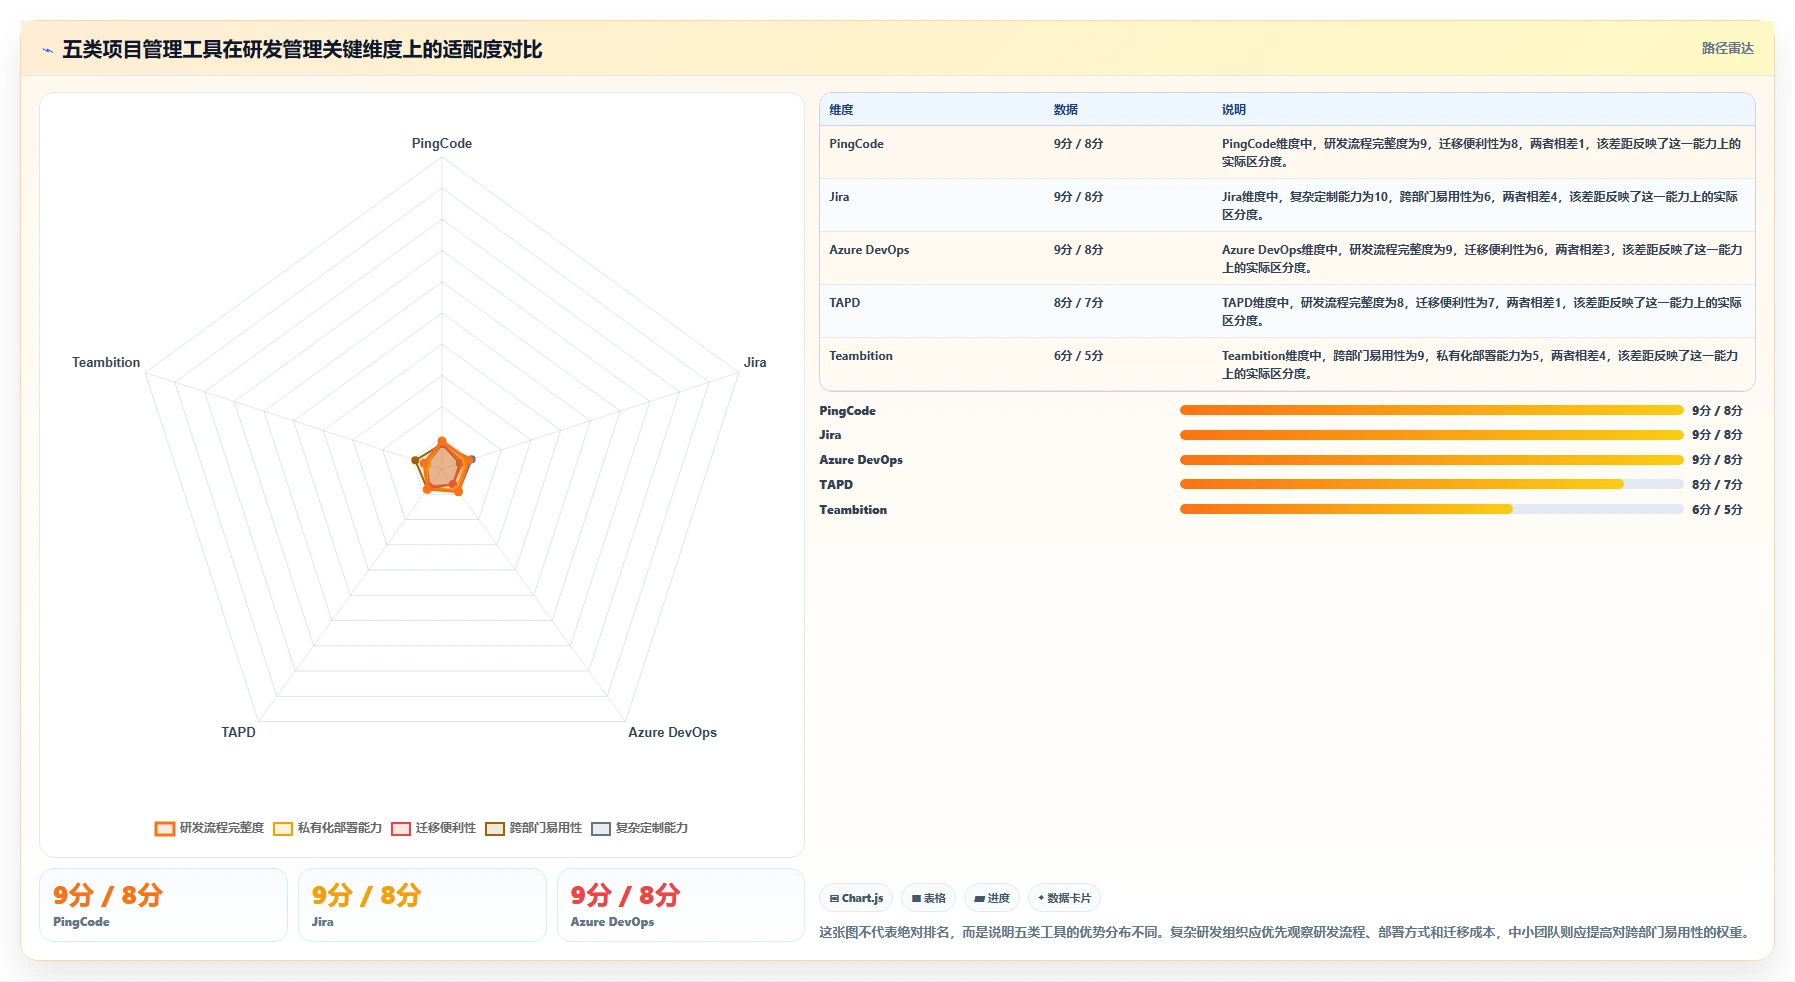The image size is (1795, 982).
Task: Click the TAPD progress bar
Action: click(1431, 484)
